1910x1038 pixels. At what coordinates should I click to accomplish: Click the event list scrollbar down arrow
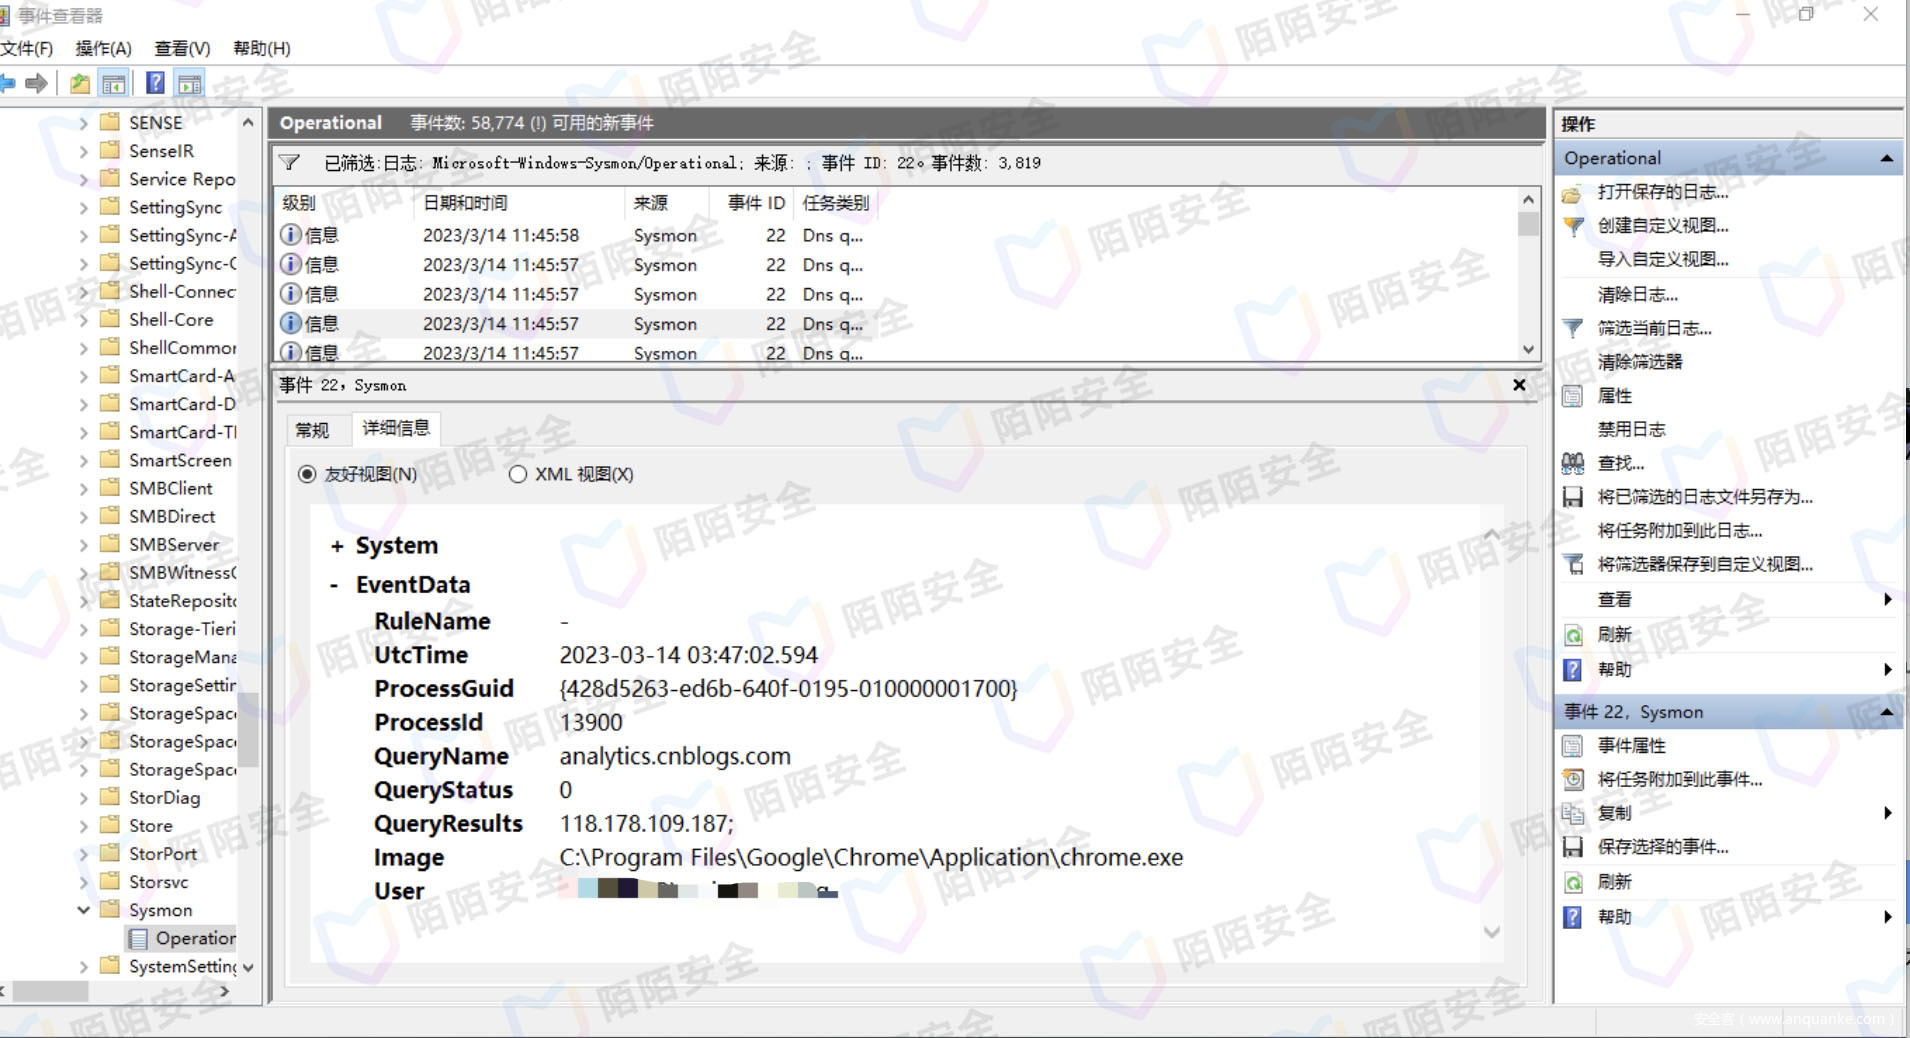(x=1528, y=349)
